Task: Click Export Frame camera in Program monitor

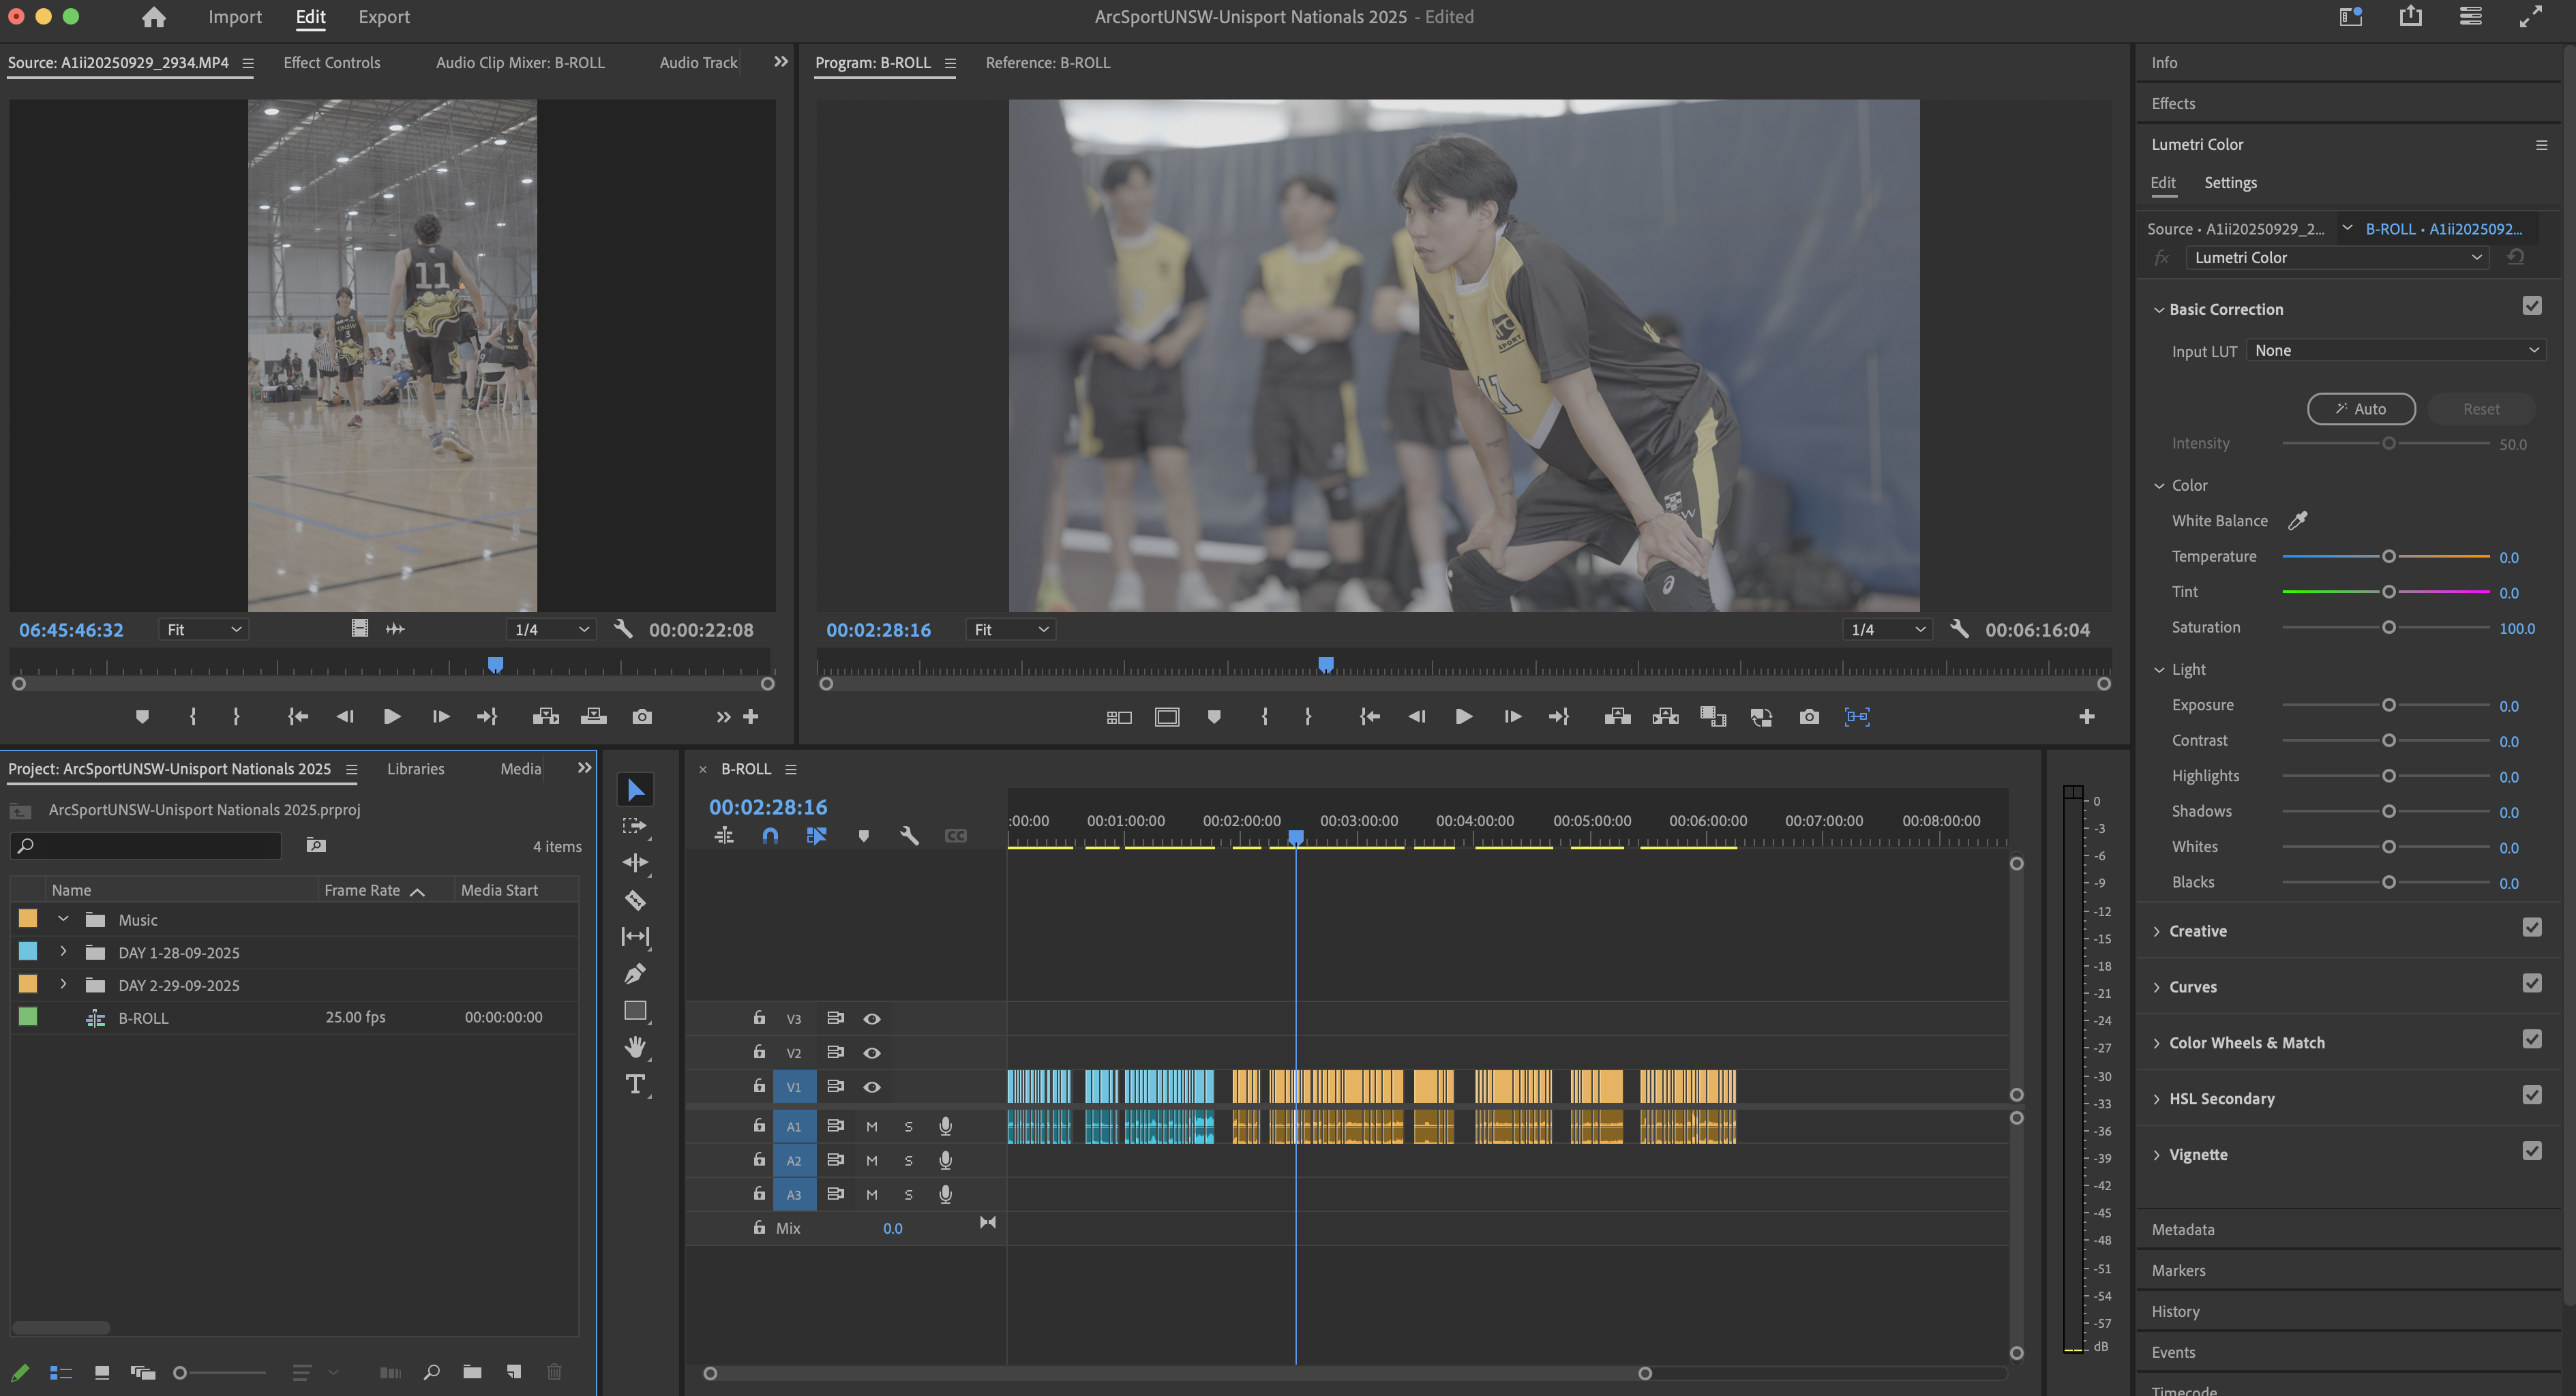Action: (1809, 717)
